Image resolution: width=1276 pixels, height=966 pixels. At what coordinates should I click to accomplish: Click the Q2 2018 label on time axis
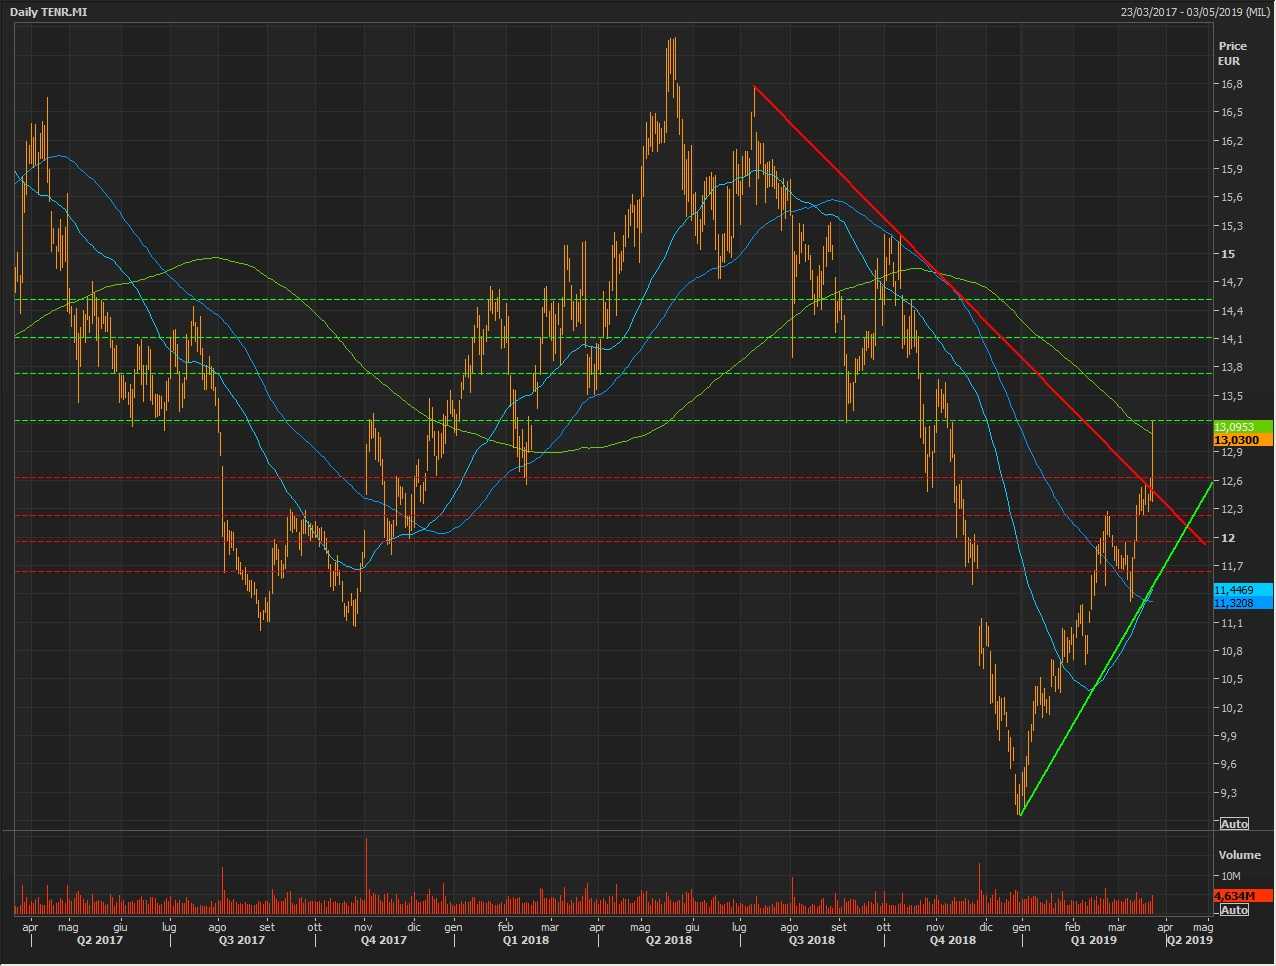coord(669,940)
